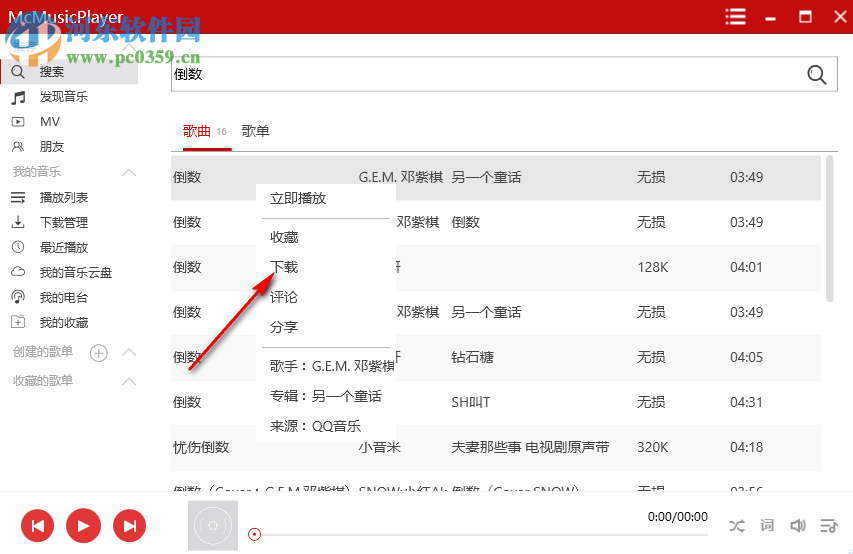Open 播放列表 in sidebar
Viewport: 853px width, 554px height.
pyautogui.click(x=64, y=198)
